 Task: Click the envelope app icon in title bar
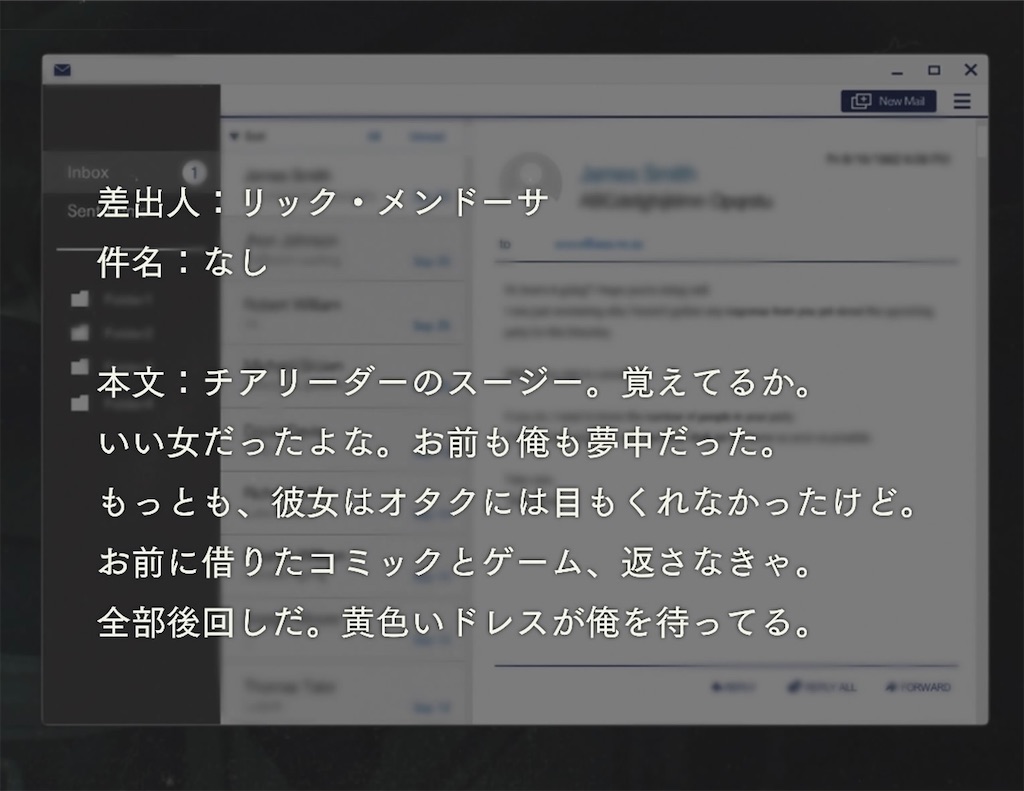(x=62, y=70)
